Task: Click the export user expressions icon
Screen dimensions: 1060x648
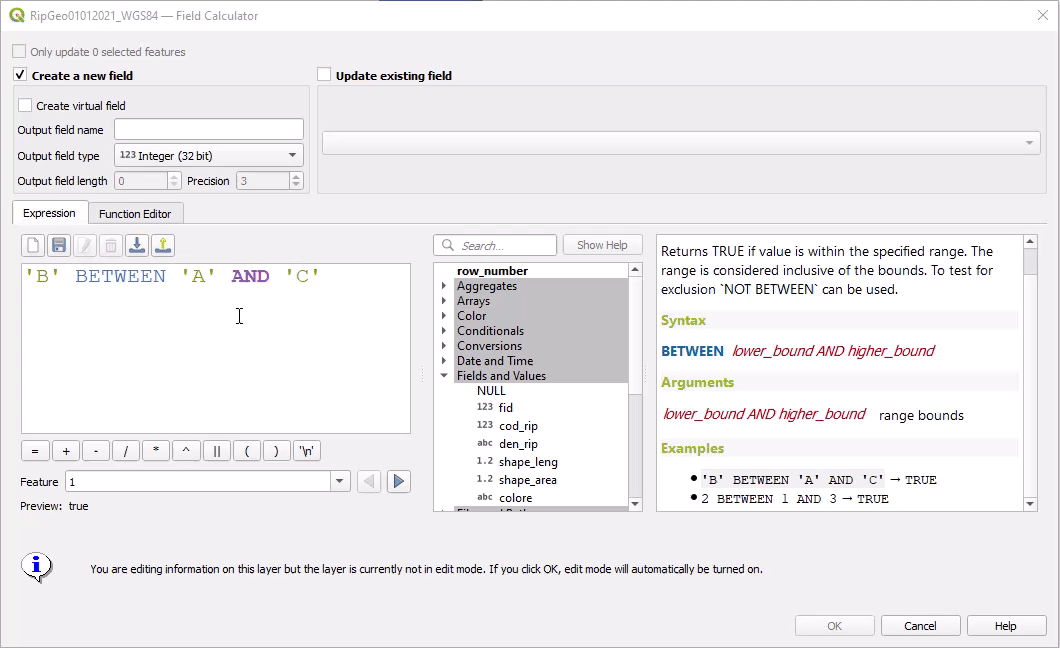Action: point(163,245)
